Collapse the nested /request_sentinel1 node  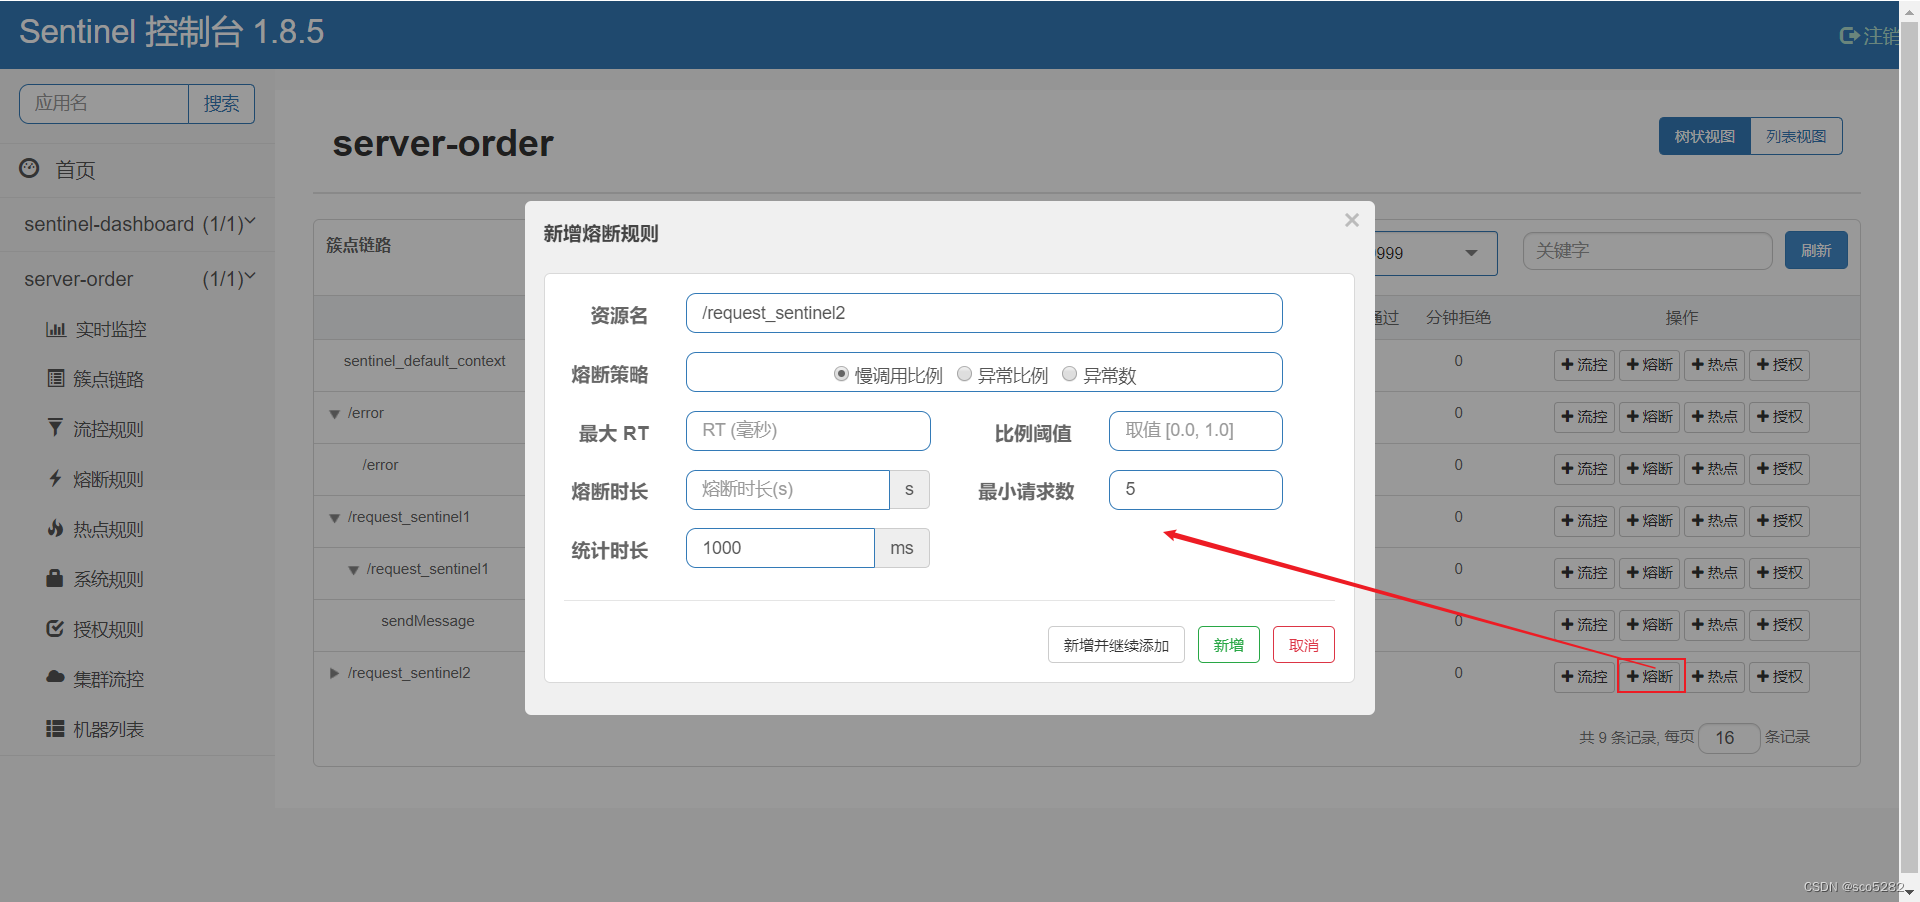[354, 570]
